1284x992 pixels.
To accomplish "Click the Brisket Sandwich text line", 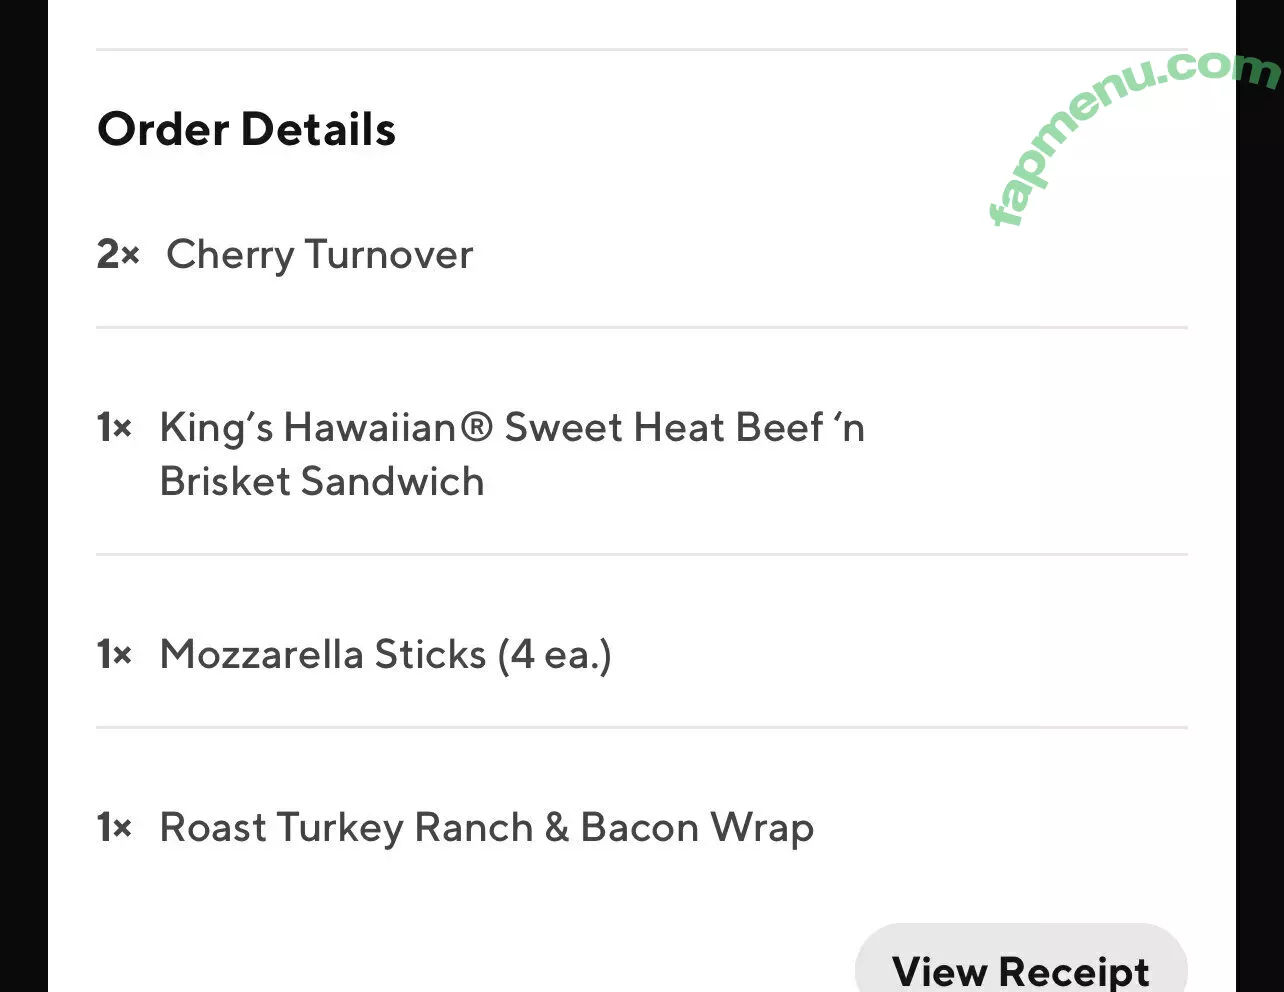I will pyautogui.click(x=322, y=482).
